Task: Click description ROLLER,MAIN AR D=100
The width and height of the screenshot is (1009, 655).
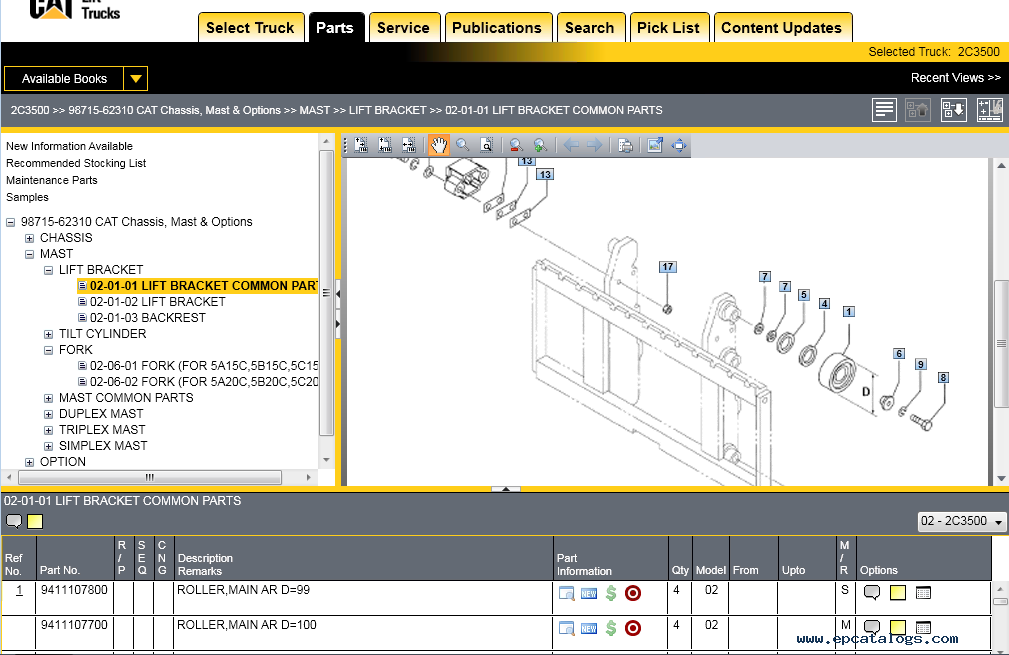Action: coord(246,625)
